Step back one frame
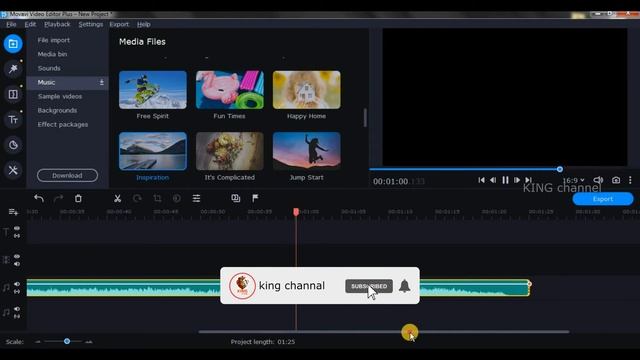The image size is (640, 360). coord(493,180)
